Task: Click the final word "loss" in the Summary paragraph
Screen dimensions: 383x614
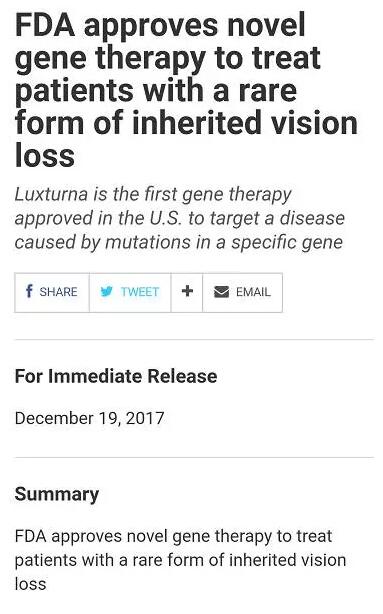Action: point(31,584)
